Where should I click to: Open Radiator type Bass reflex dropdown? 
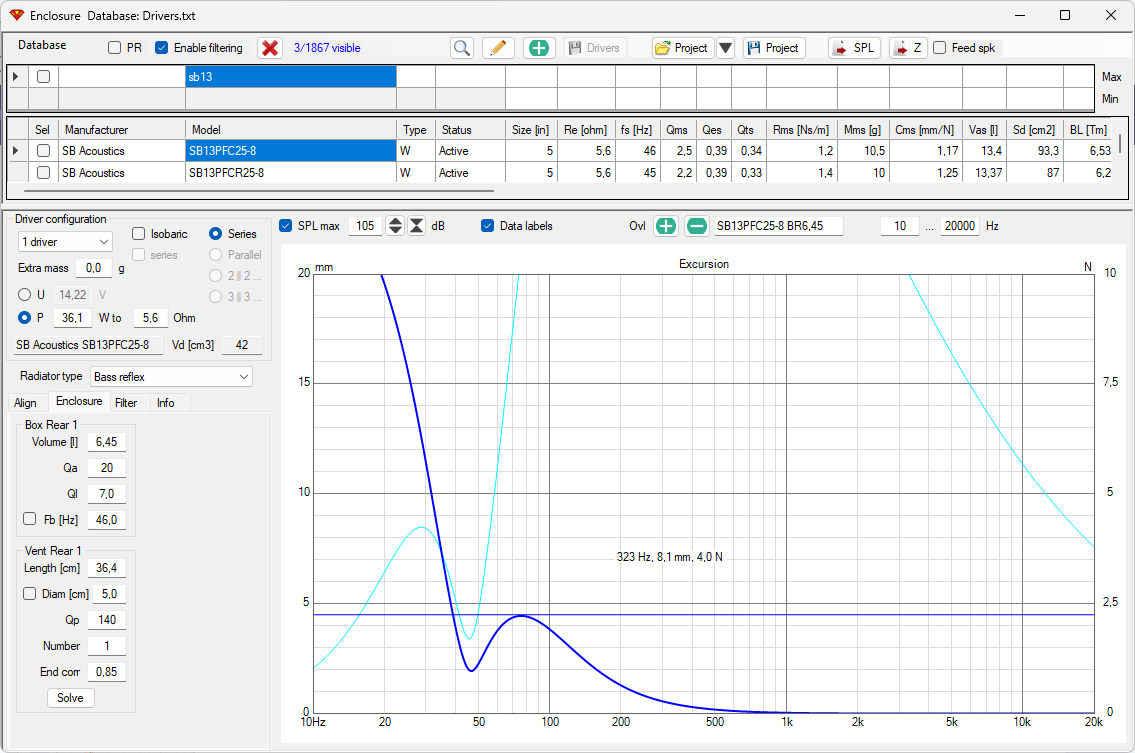tap(172, 376)
